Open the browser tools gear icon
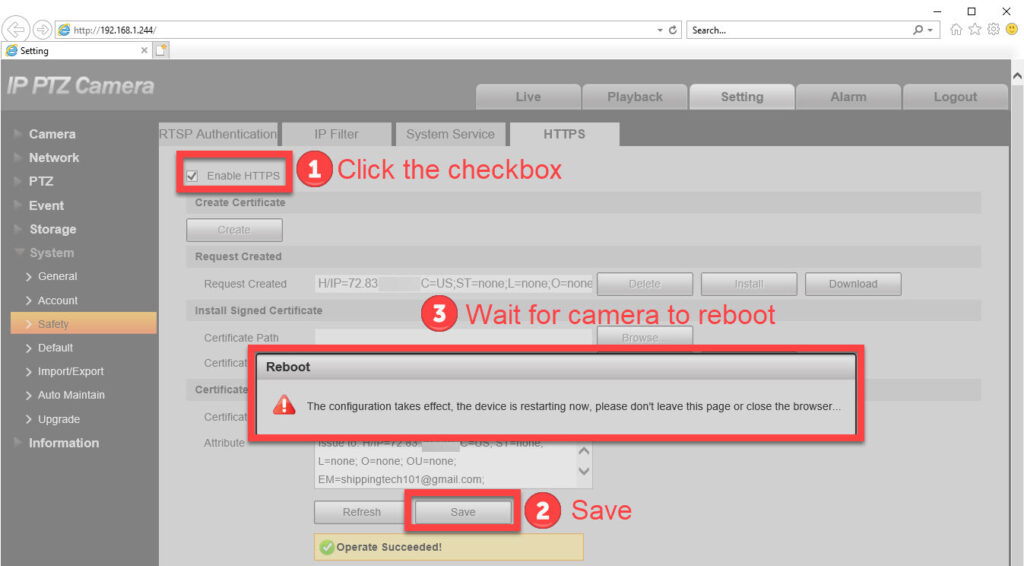The image size is (1024, 566). tap(993, 30)
